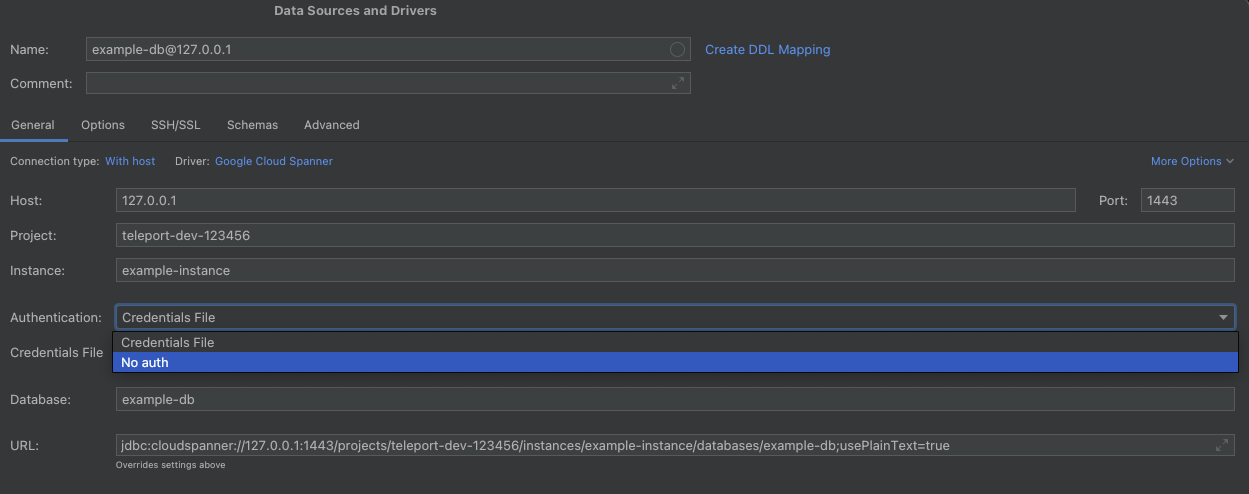Switch to the Options tab
The width and height of the screenshot is (1249, 494).
[x=103, y=125]
